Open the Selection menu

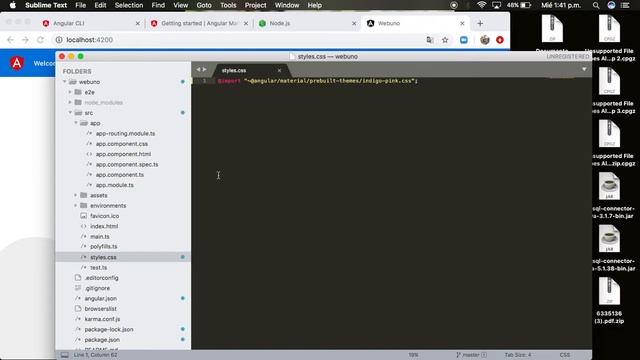[129, 5]
